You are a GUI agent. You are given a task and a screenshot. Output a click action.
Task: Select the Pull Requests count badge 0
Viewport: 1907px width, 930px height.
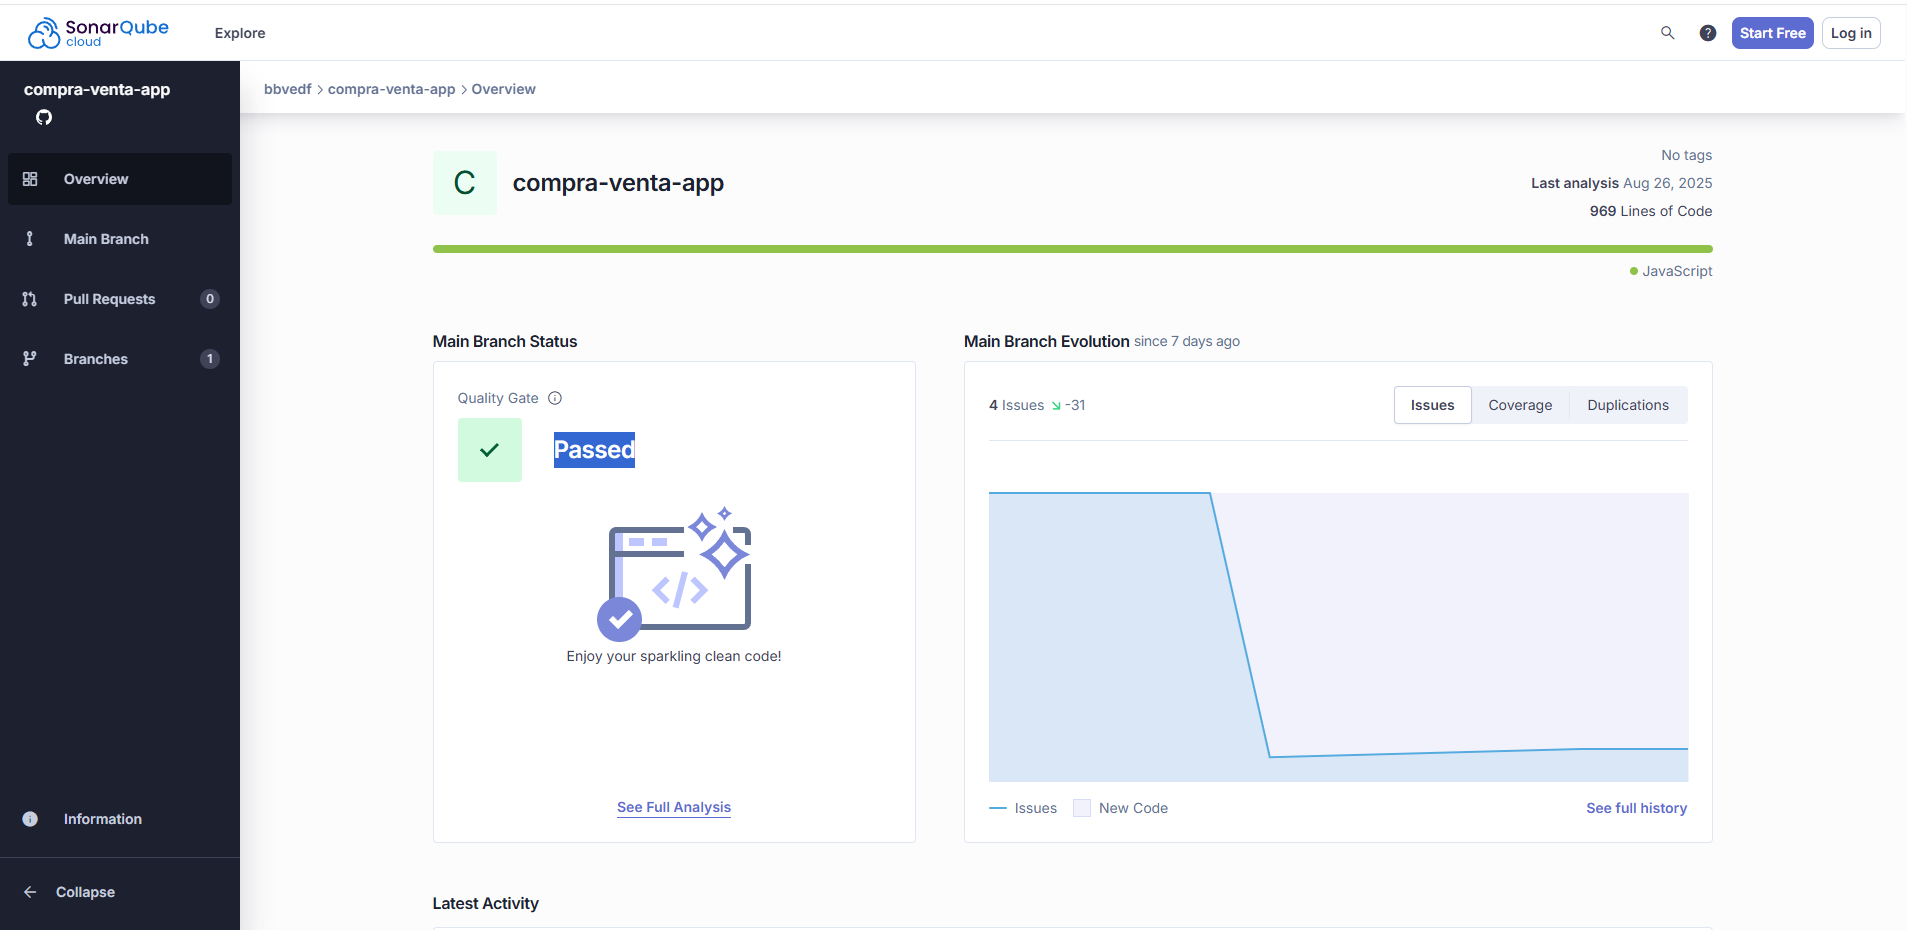point(210,299)
